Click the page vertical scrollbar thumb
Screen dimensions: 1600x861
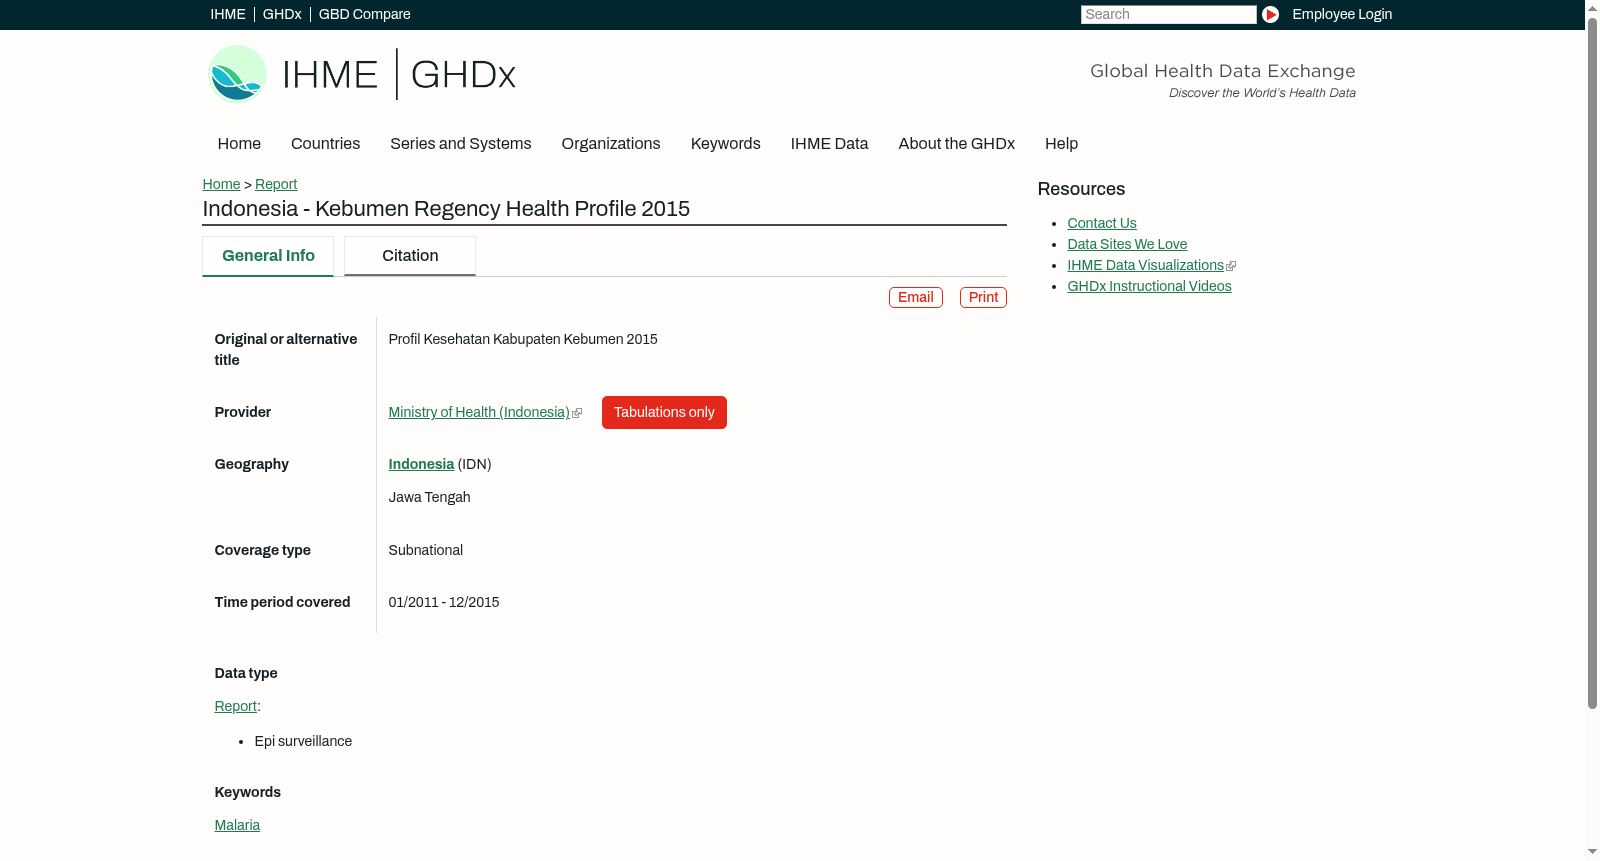pyautogui.click(x=1592, y=362)
